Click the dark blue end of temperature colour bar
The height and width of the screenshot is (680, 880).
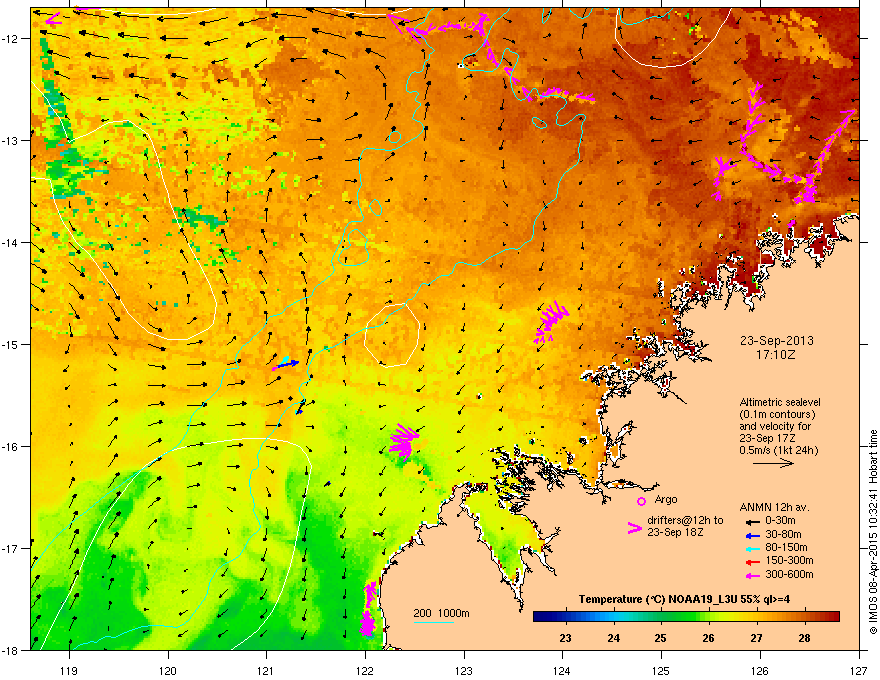coord(540,617)
